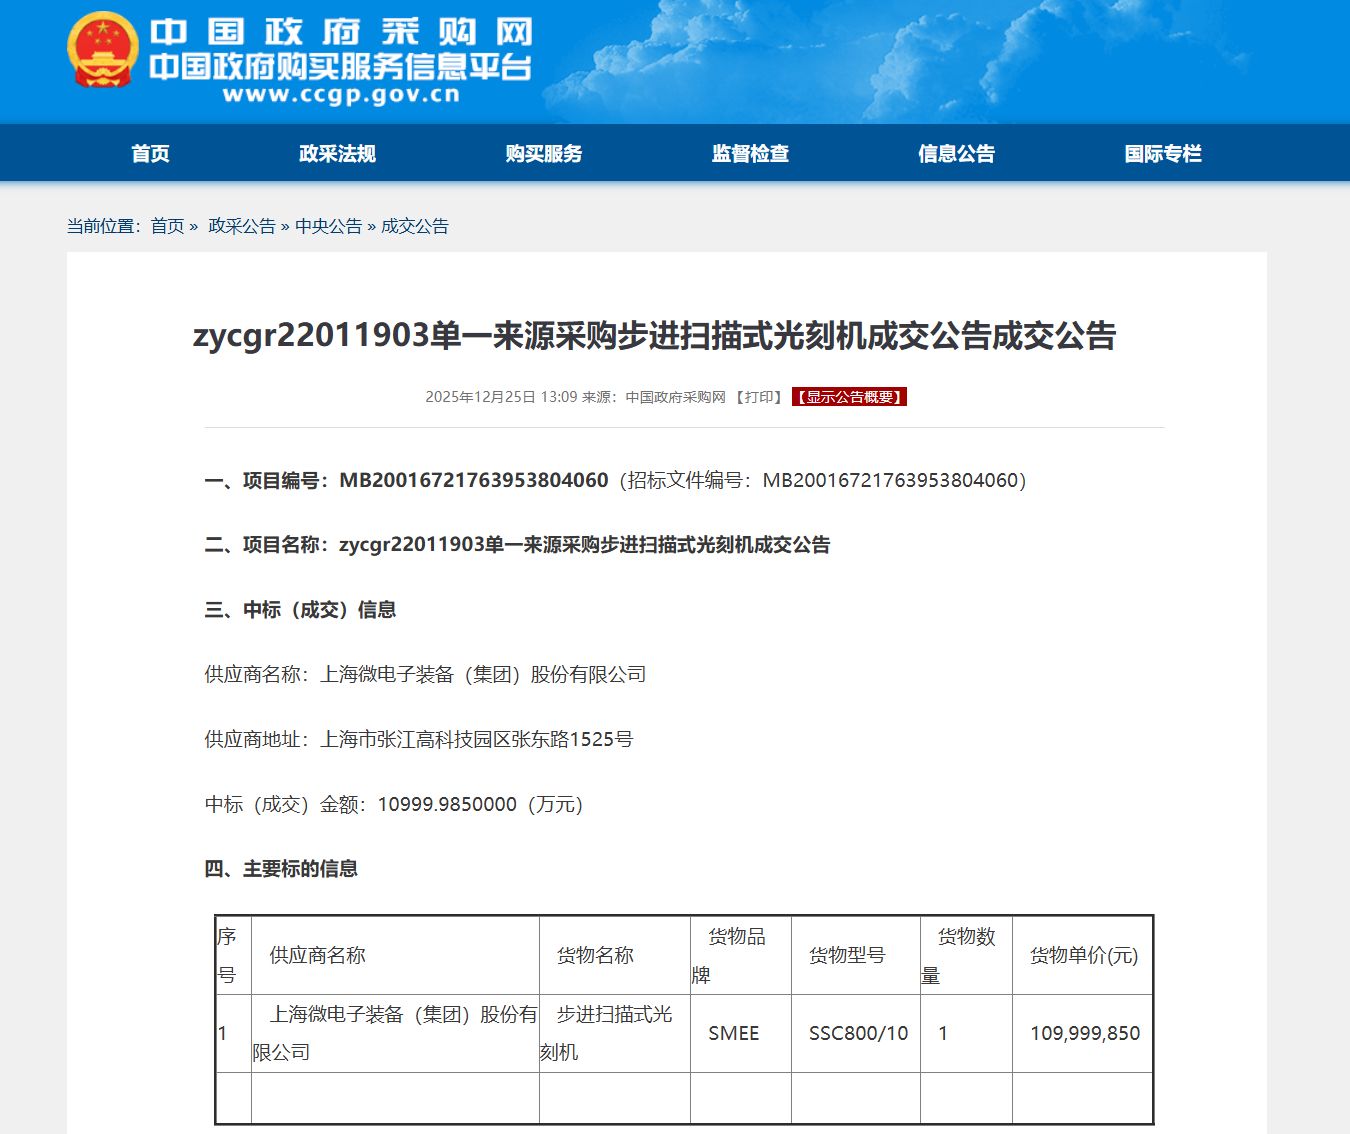Viewport: 1350px width, 1134px height.
Task: Open the 首页 navigation menu item
Action: pyautogui.click(x=150, y=153)
